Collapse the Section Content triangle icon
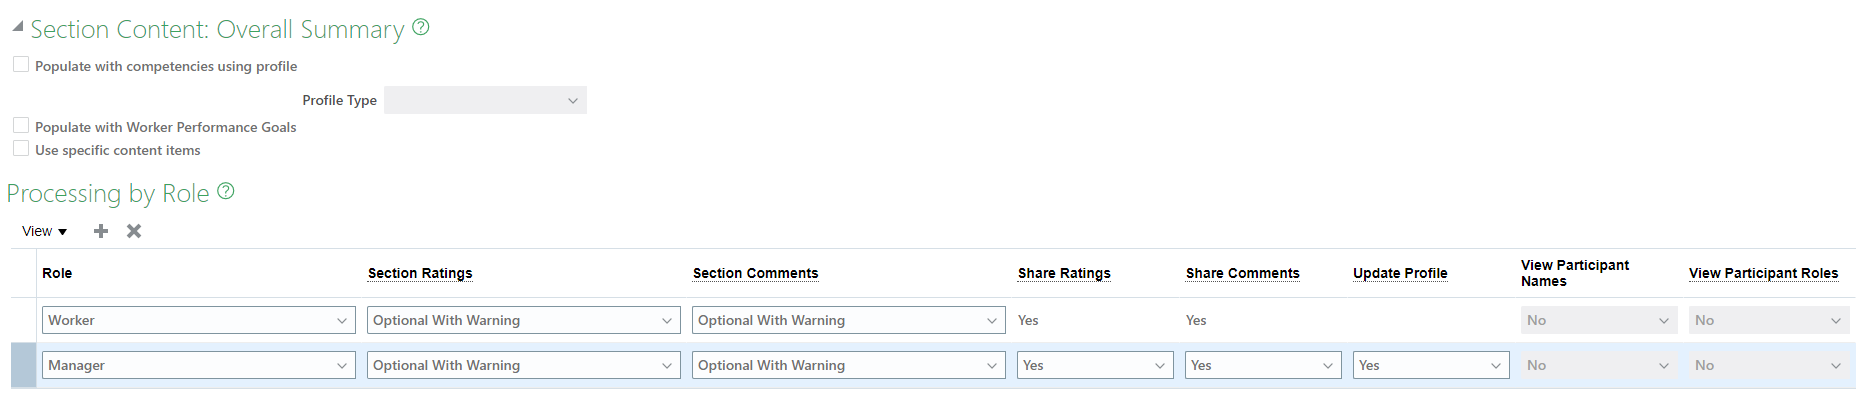 [17, 27]
